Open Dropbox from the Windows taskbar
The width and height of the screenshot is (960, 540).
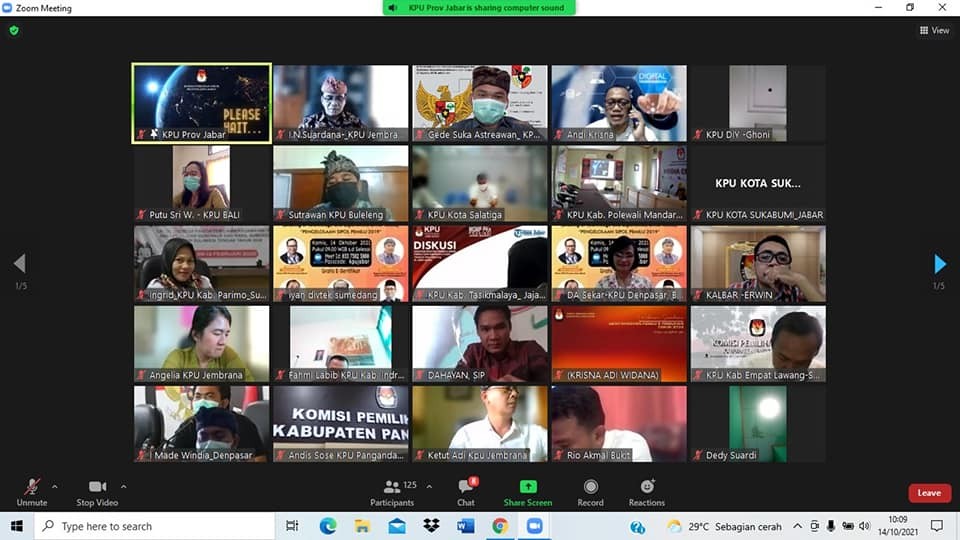(431, 526)
